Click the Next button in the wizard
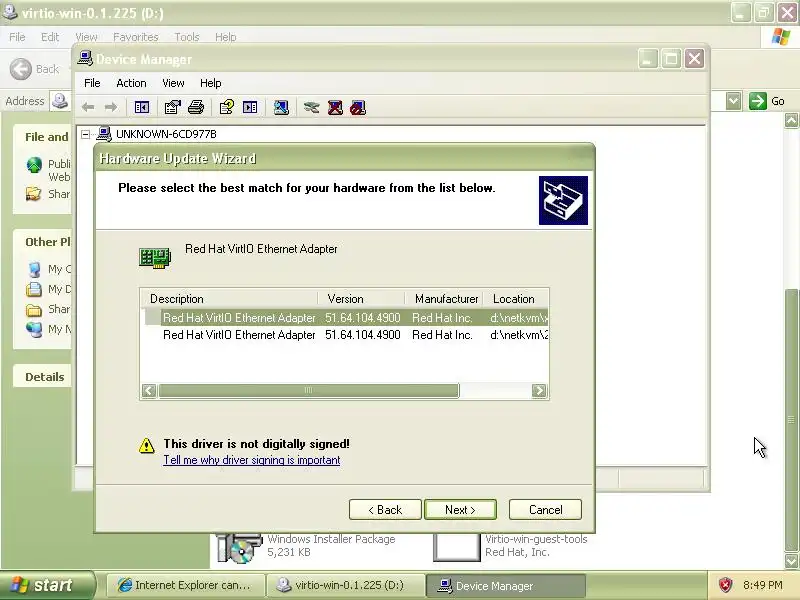Screen dimensions: 800x600 [x=460, y=510]
